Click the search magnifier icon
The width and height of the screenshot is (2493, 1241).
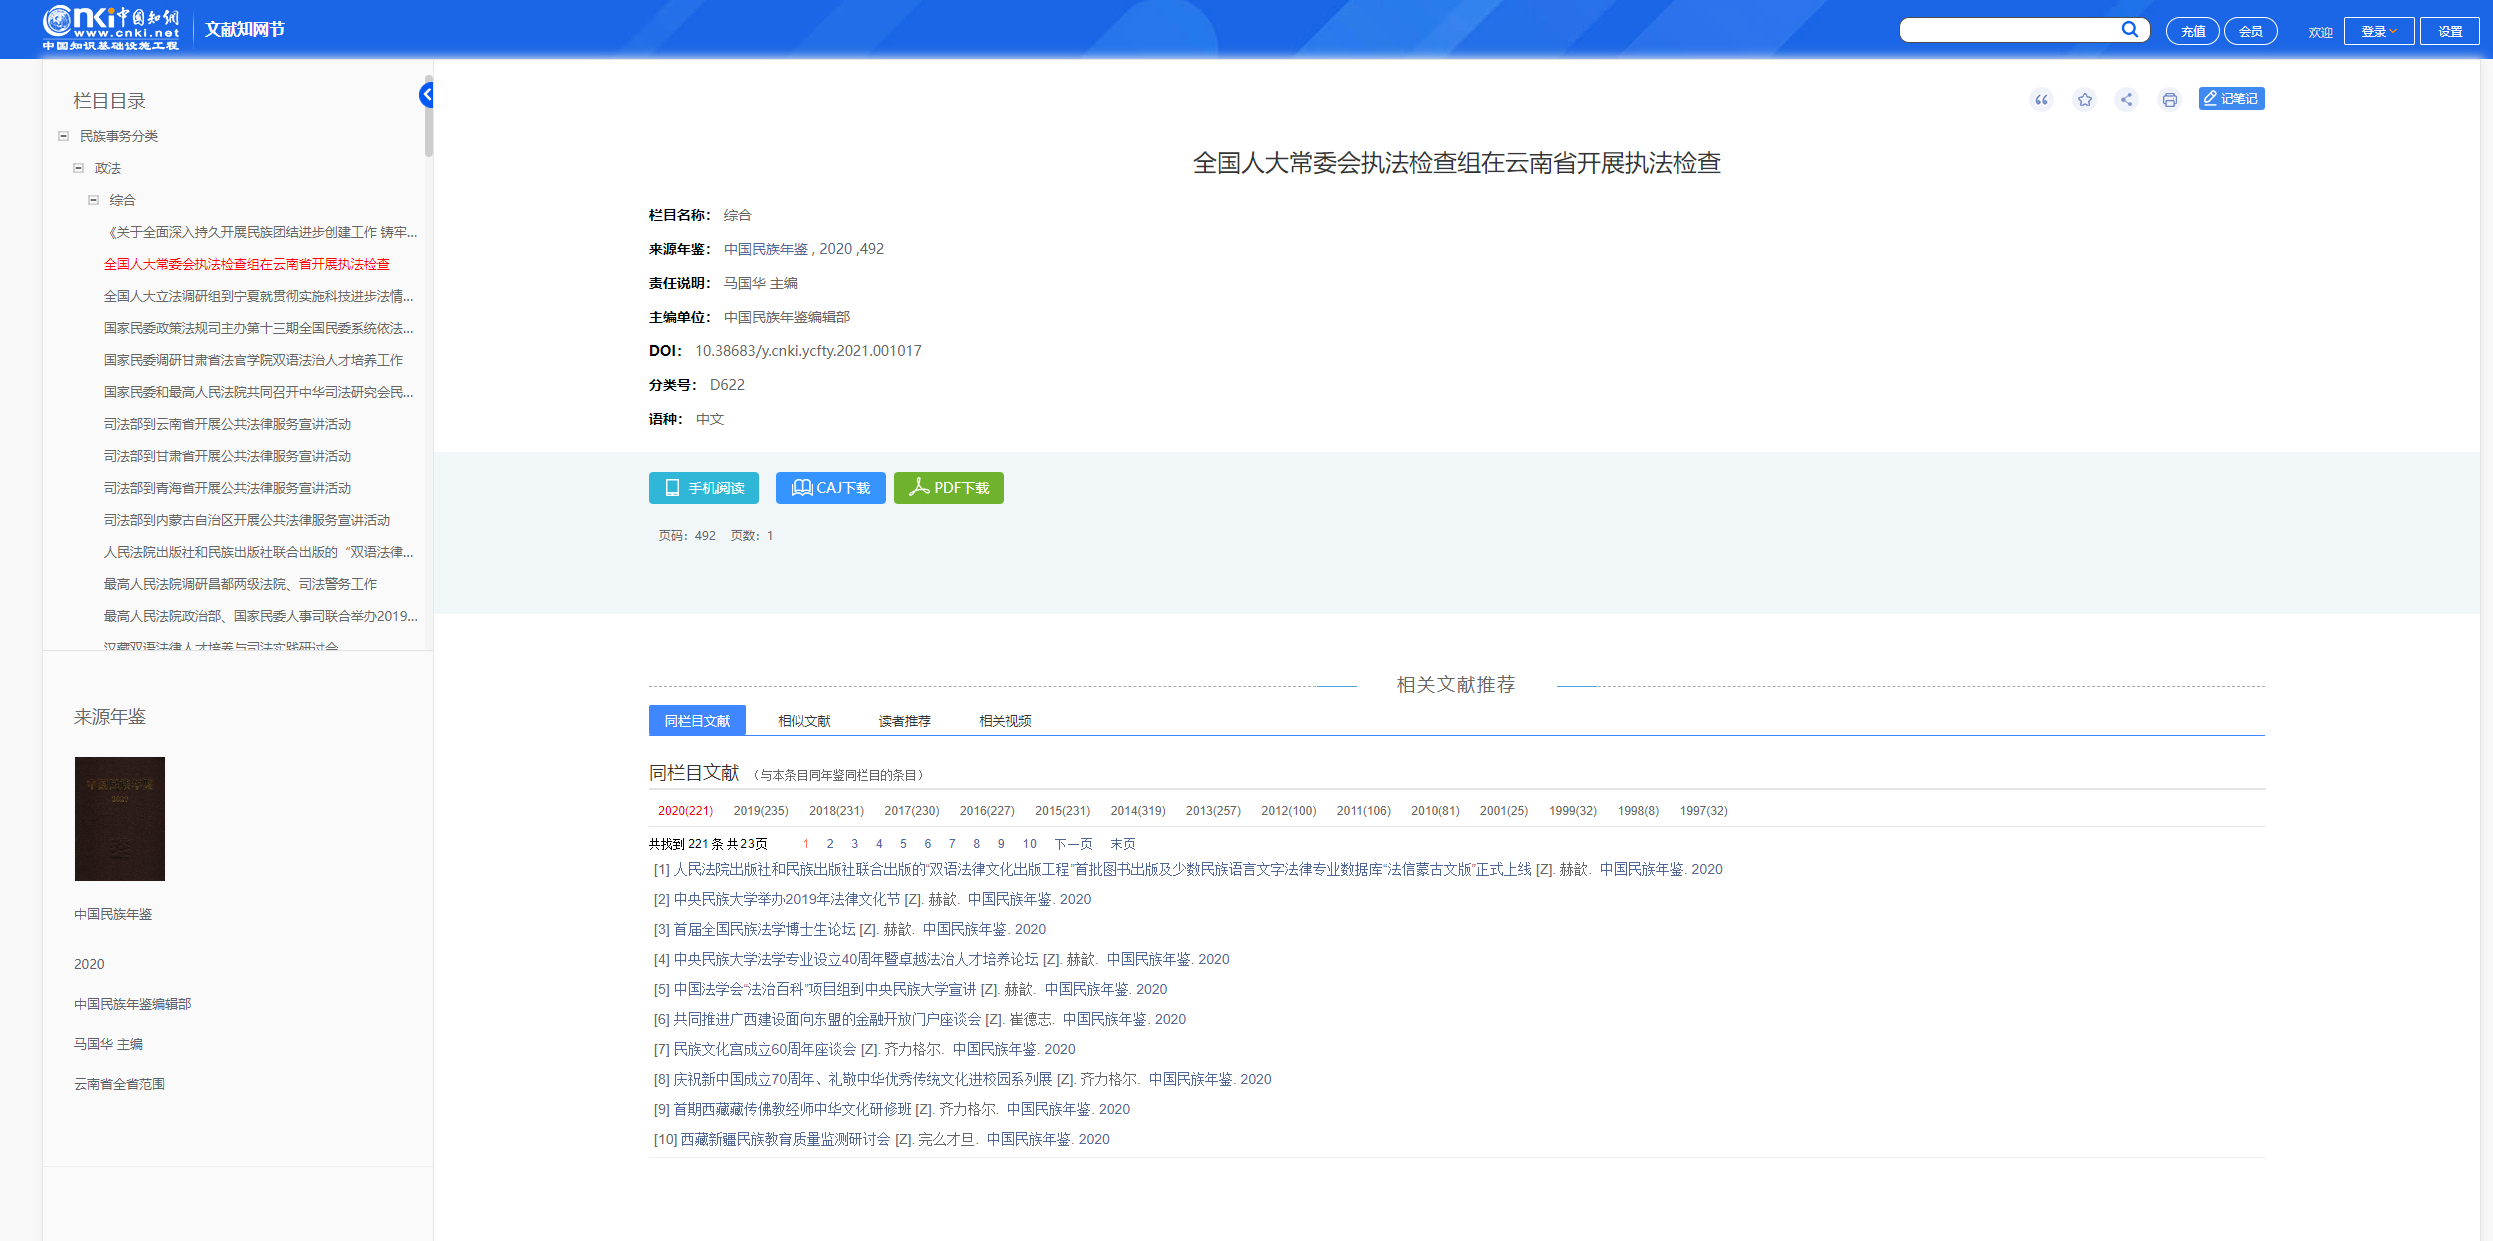(2129, 30)
